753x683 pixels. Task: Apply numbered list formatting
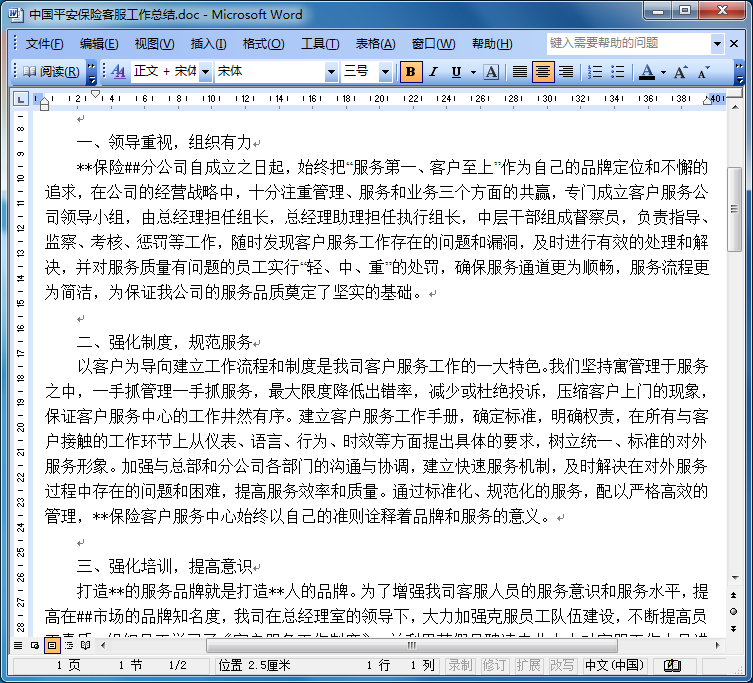pyautogui.click(x=595, y=72)
